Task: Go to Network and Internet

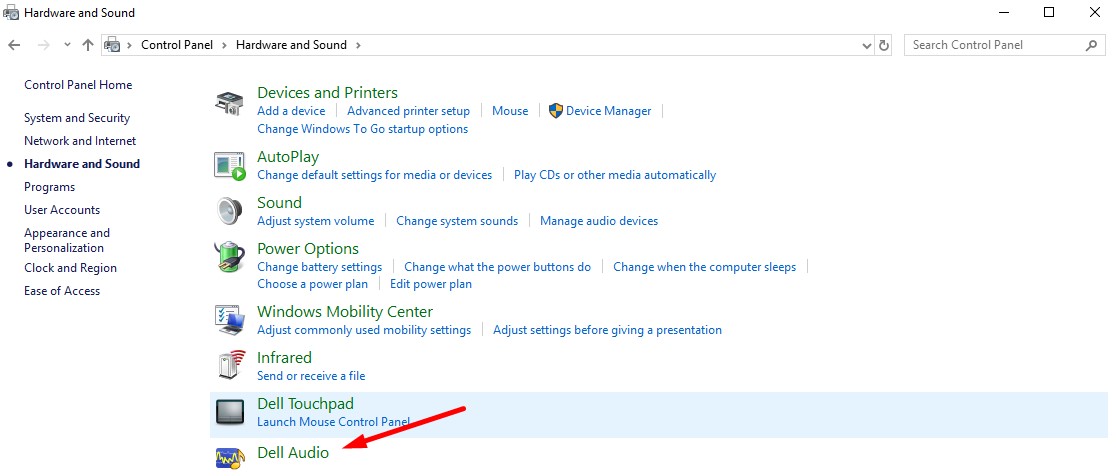Action: 80,141
